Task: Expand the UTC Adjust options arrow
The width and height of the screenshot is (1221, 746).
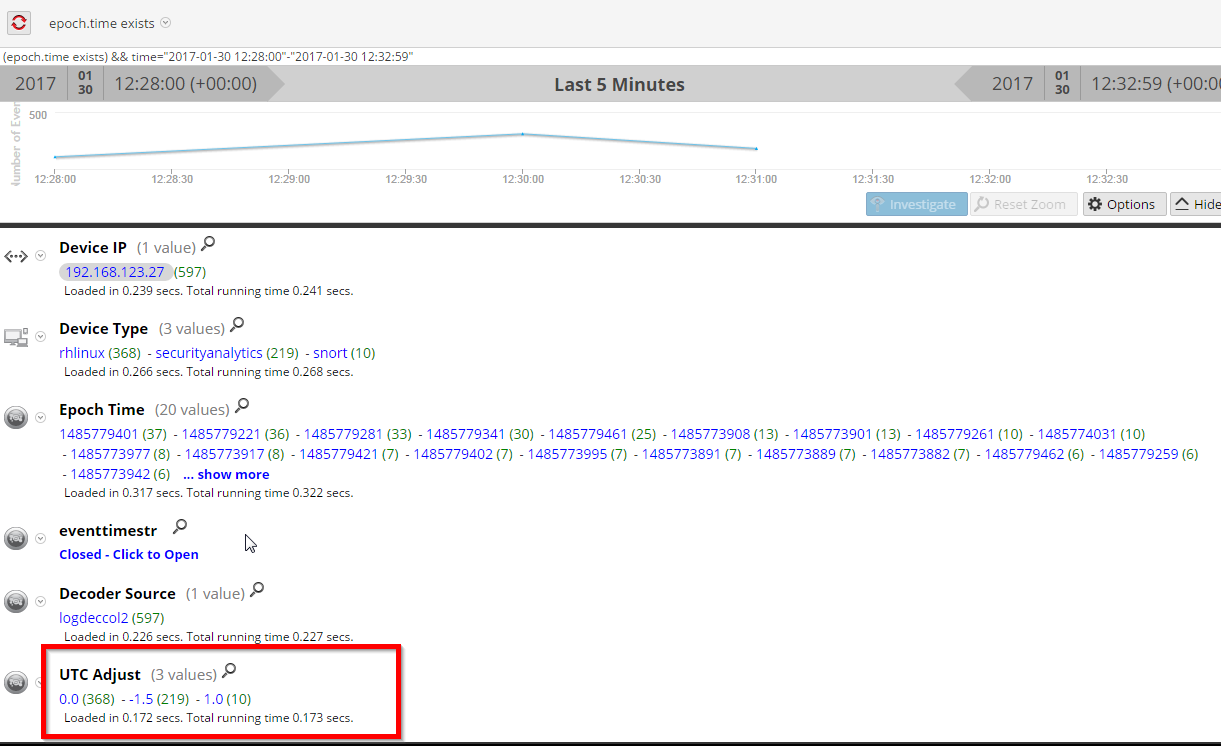Action: [x=41, y=682]
